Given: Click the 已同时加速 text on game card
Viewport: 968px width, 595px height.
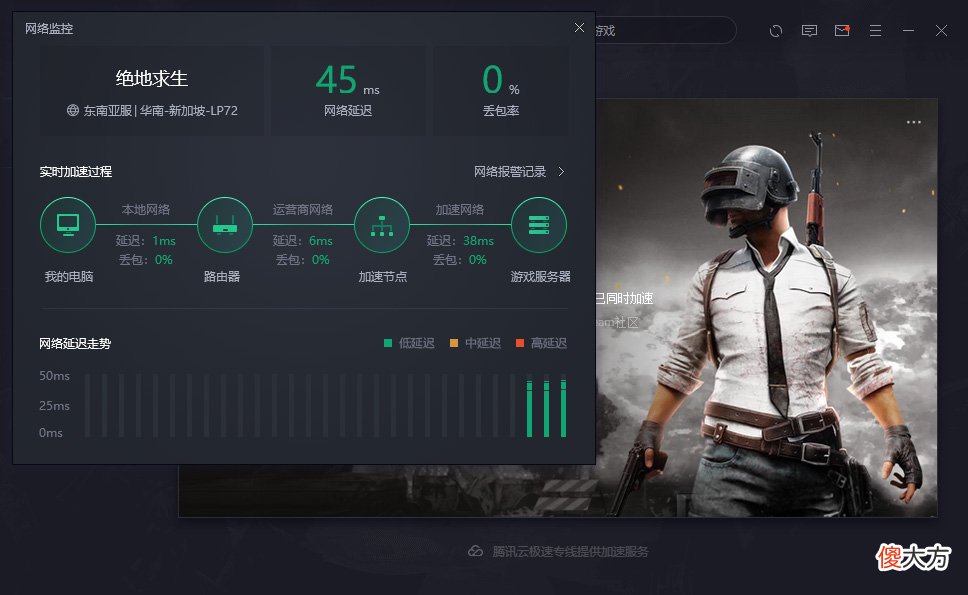Looking at the screenshot, I should (x=624, y=299).
